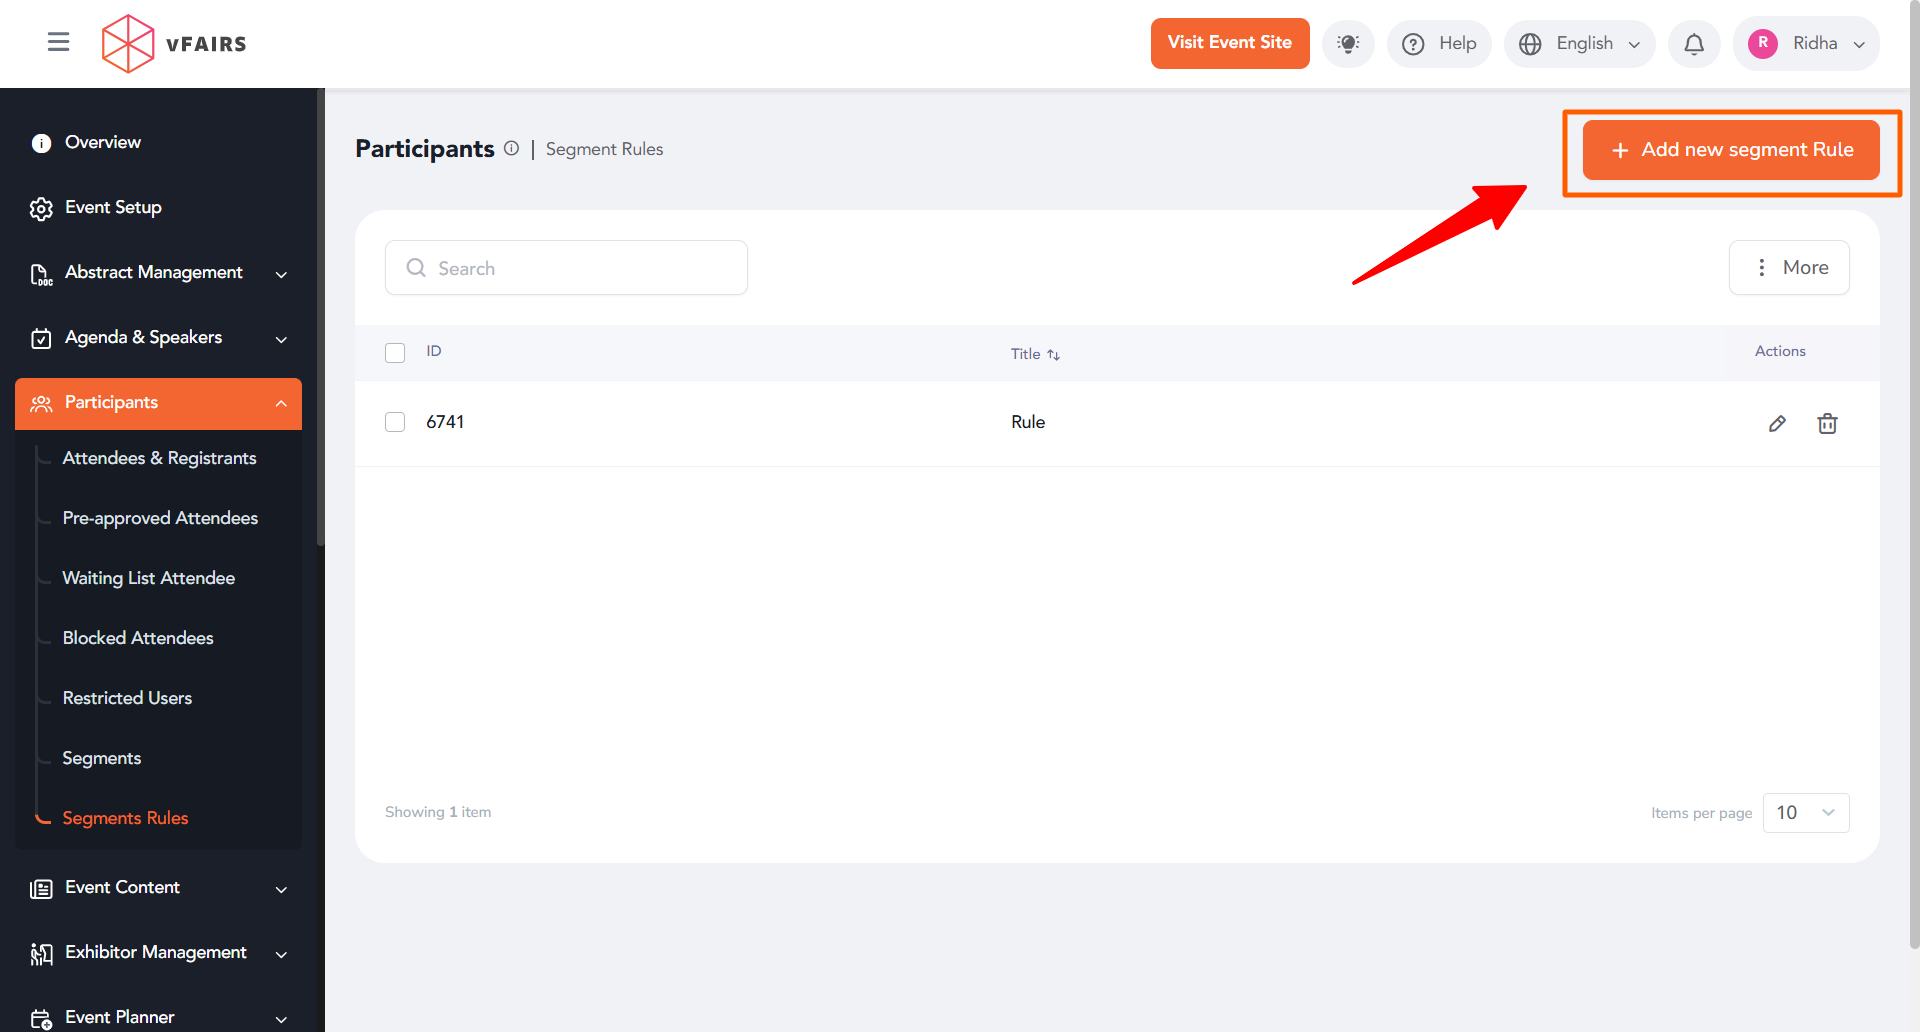Open the Ridha user profile menu

(1805, 44)
